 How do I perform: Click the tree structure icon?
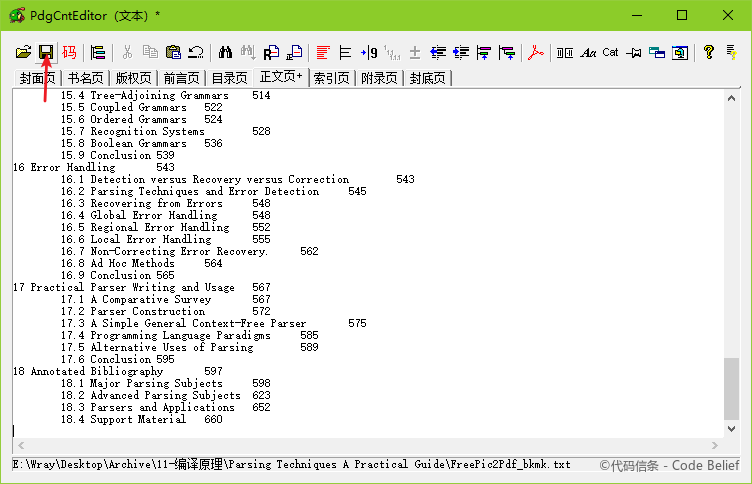point(98,52)
